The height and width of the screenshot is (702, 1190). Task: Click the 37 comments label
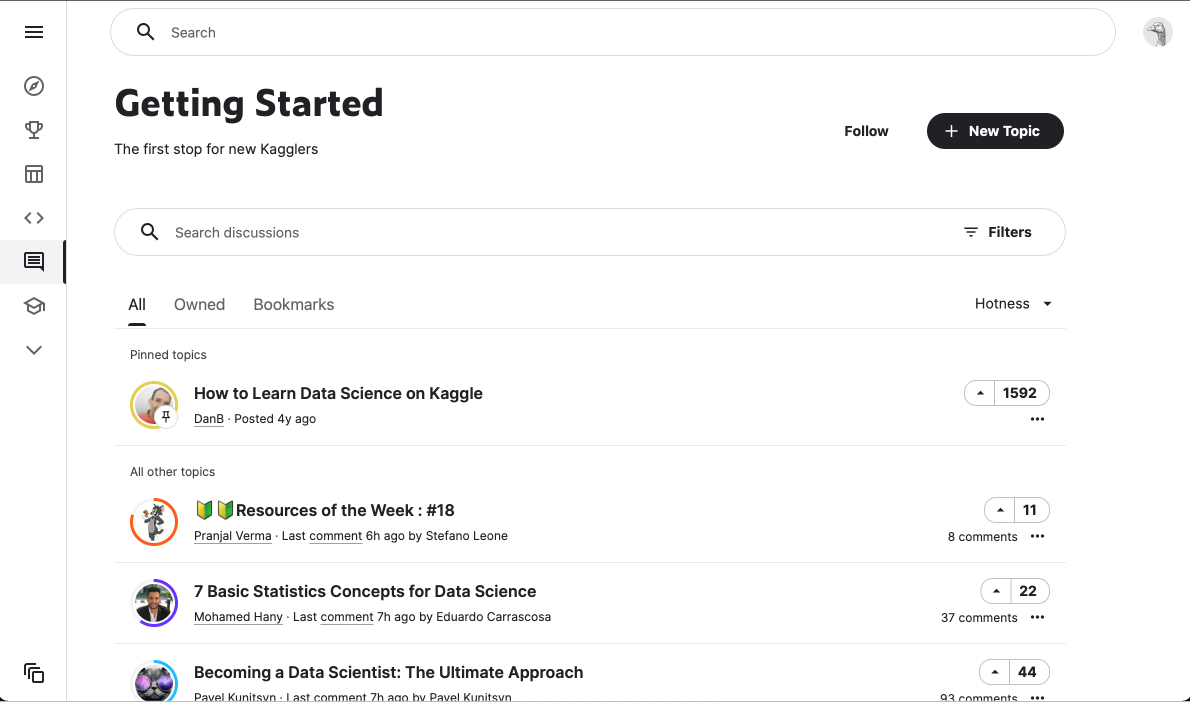979,618
